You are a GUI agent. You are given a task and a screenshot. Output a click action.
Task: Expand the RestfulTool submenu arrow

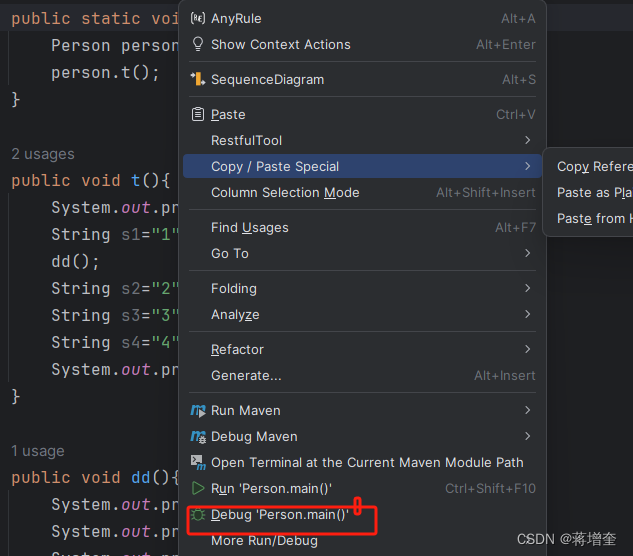coord(527,140)
